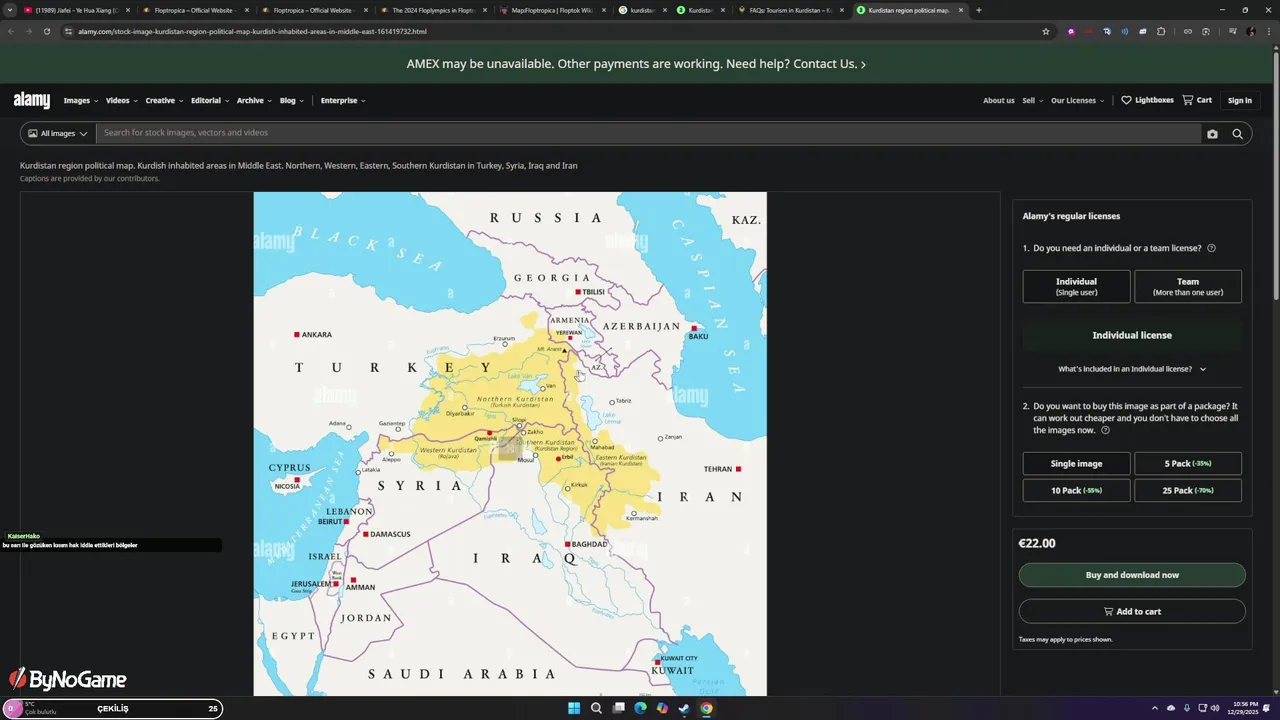Open the camera image search icon
1280x720 pixels.
[x=1212, y=134]
